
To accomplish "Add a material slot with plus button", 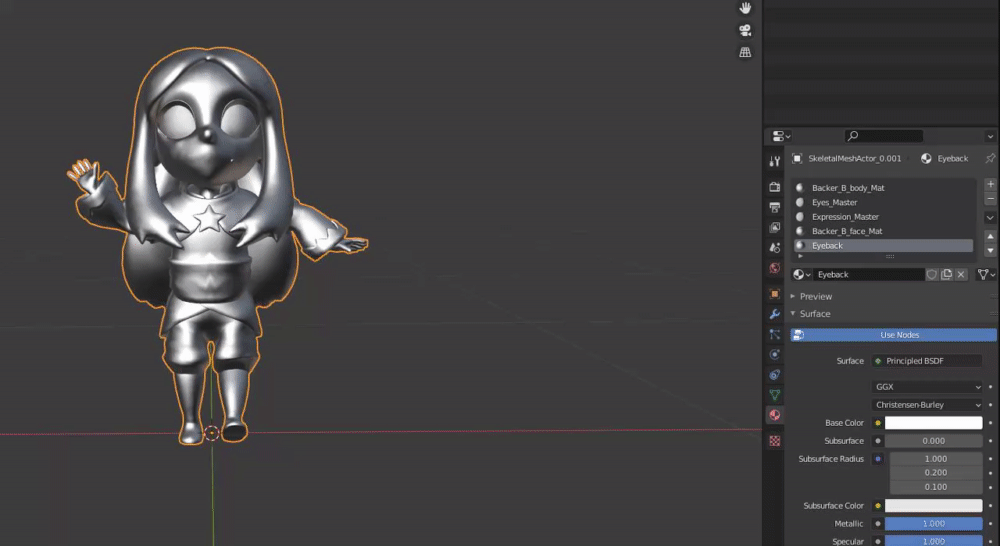I will click(x=990, y=184).
